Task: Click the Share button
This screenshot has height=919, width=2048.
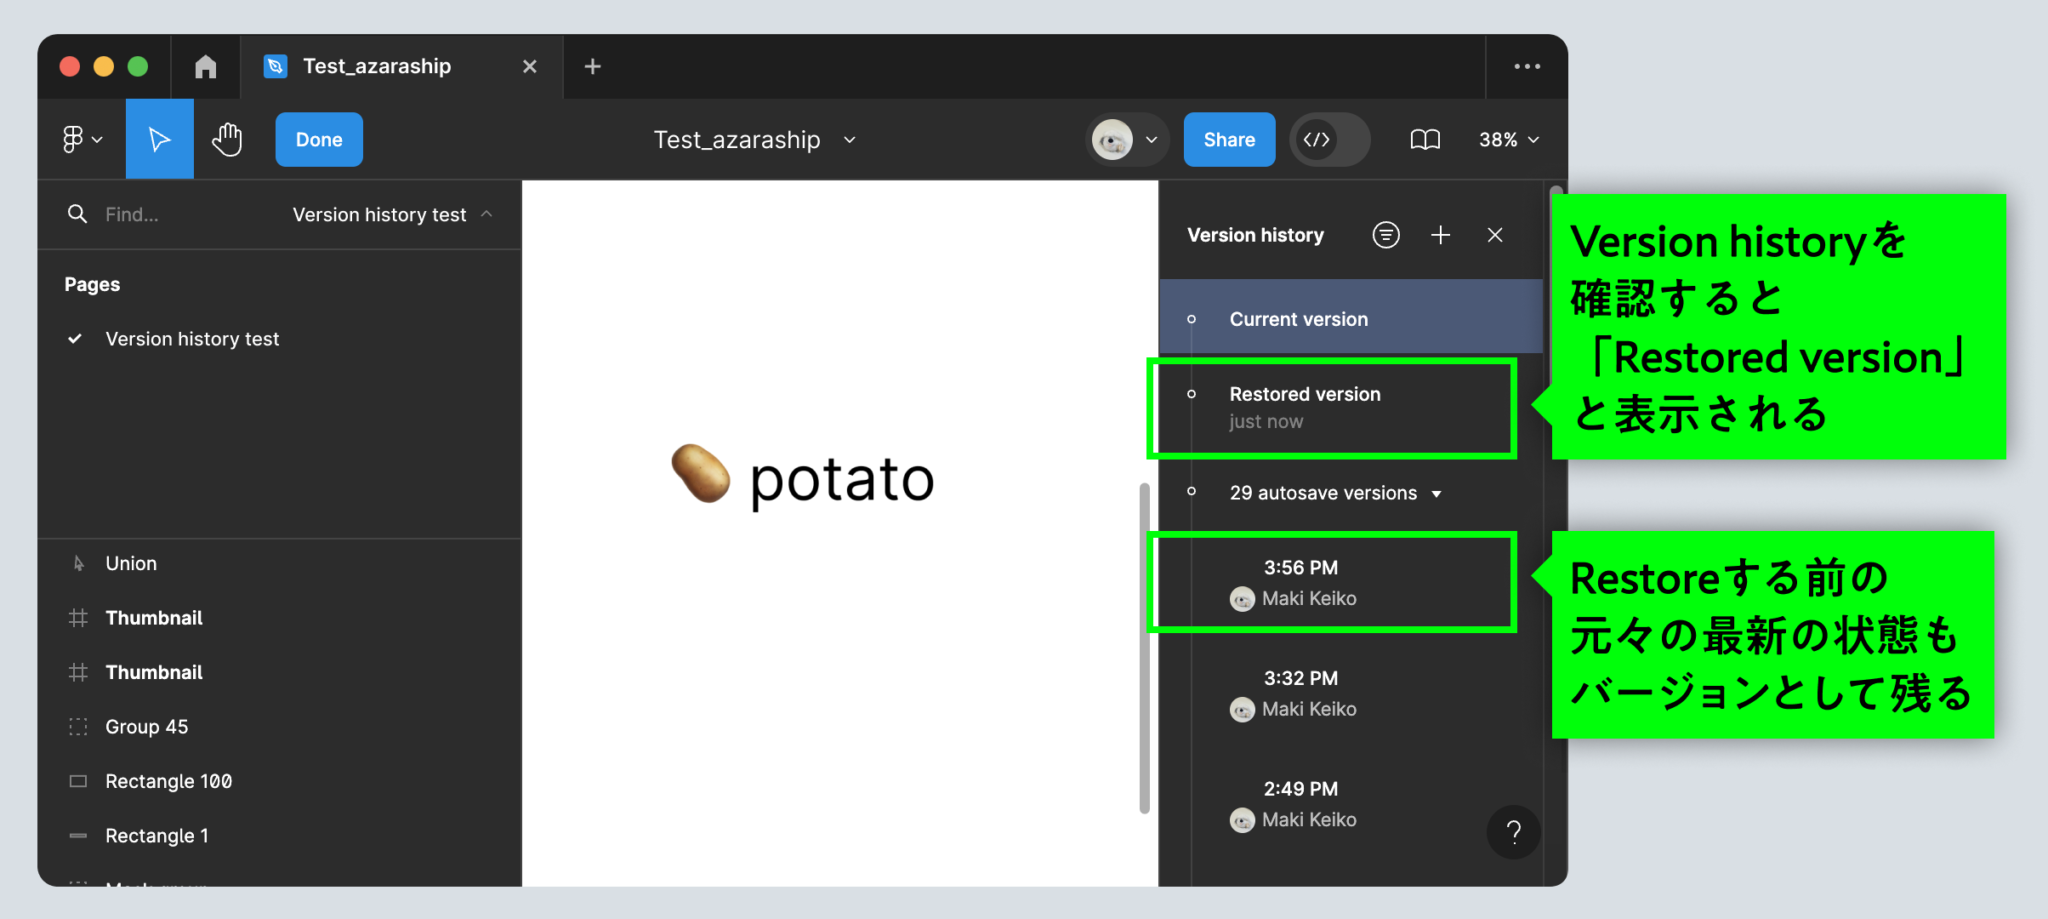Action: click(x=1228, y=139)
